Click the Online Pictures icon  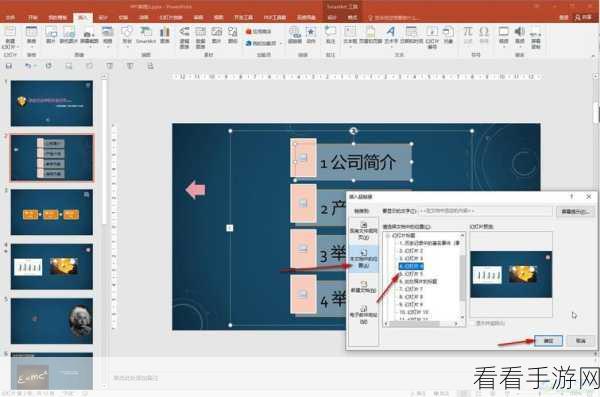click(68, 32)
